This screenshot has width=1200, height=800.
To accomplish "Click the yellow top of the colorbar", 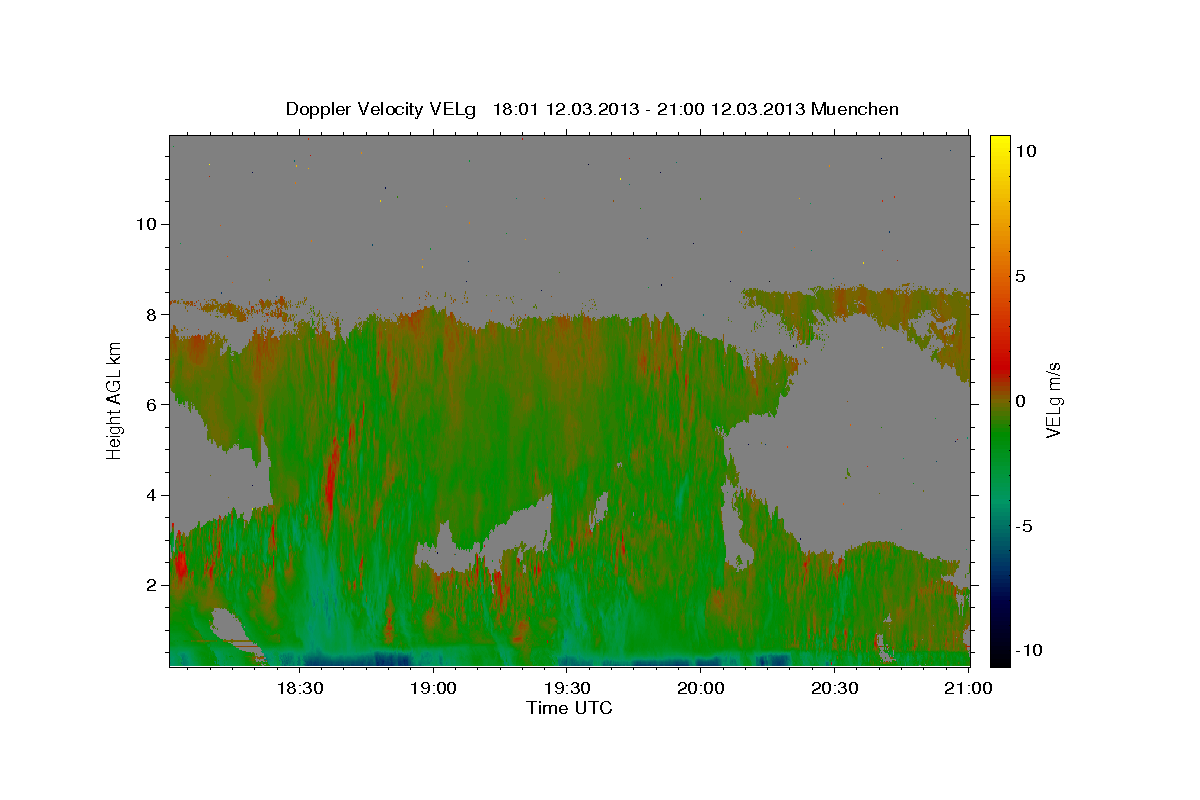I will tap(999, 143).
